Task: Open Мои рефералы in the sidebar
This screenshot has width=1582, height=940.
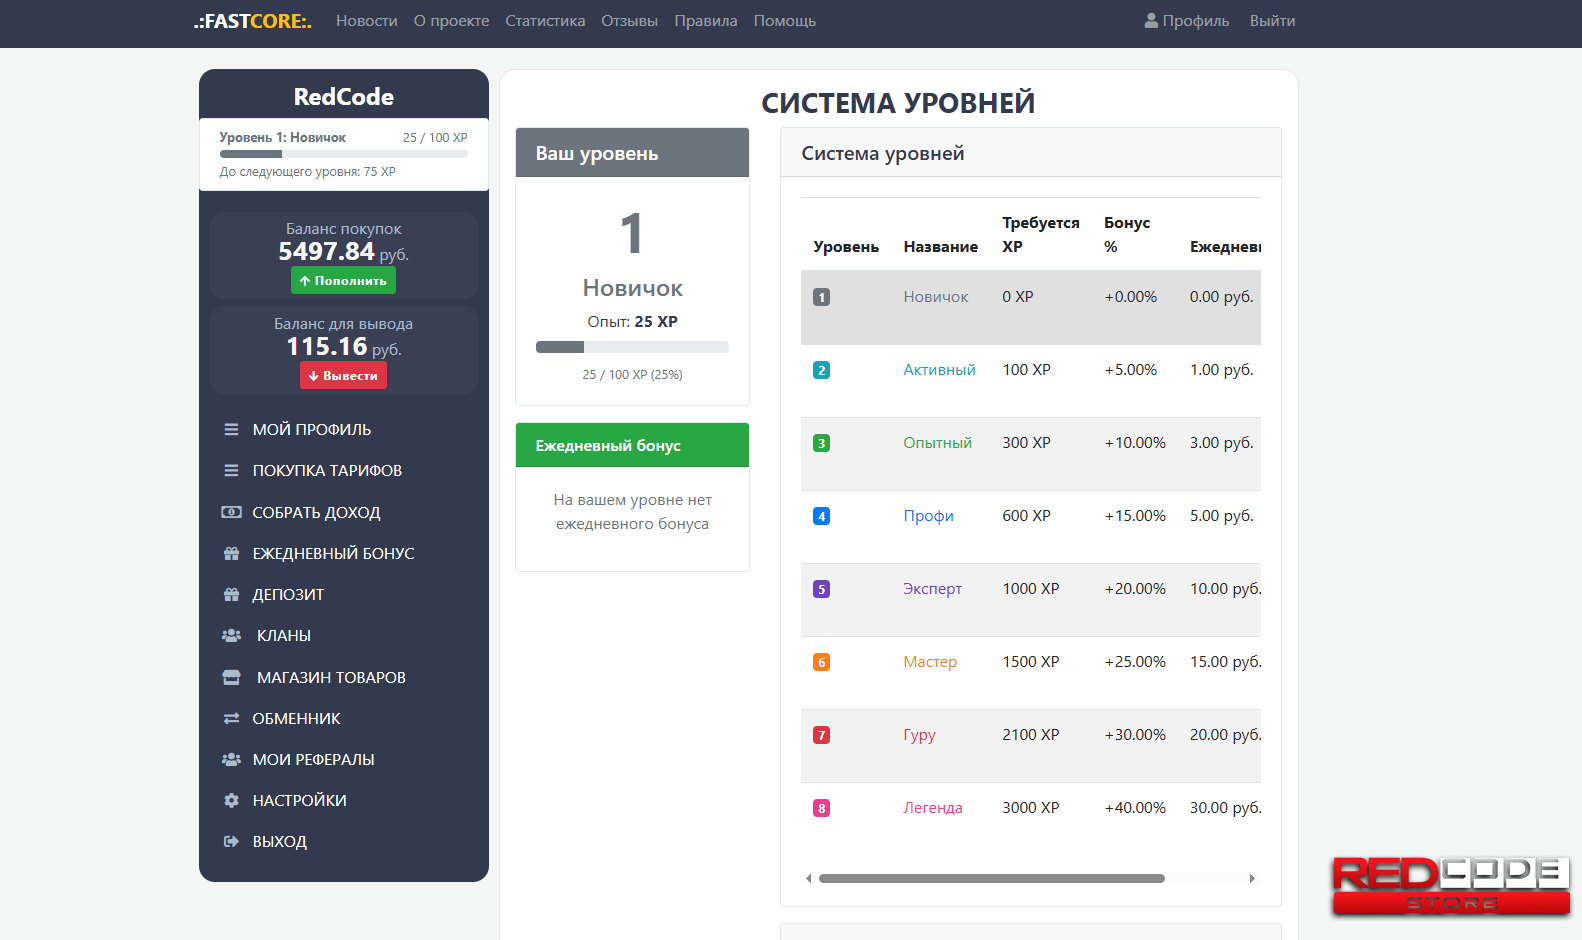Action: pos(313,759)
